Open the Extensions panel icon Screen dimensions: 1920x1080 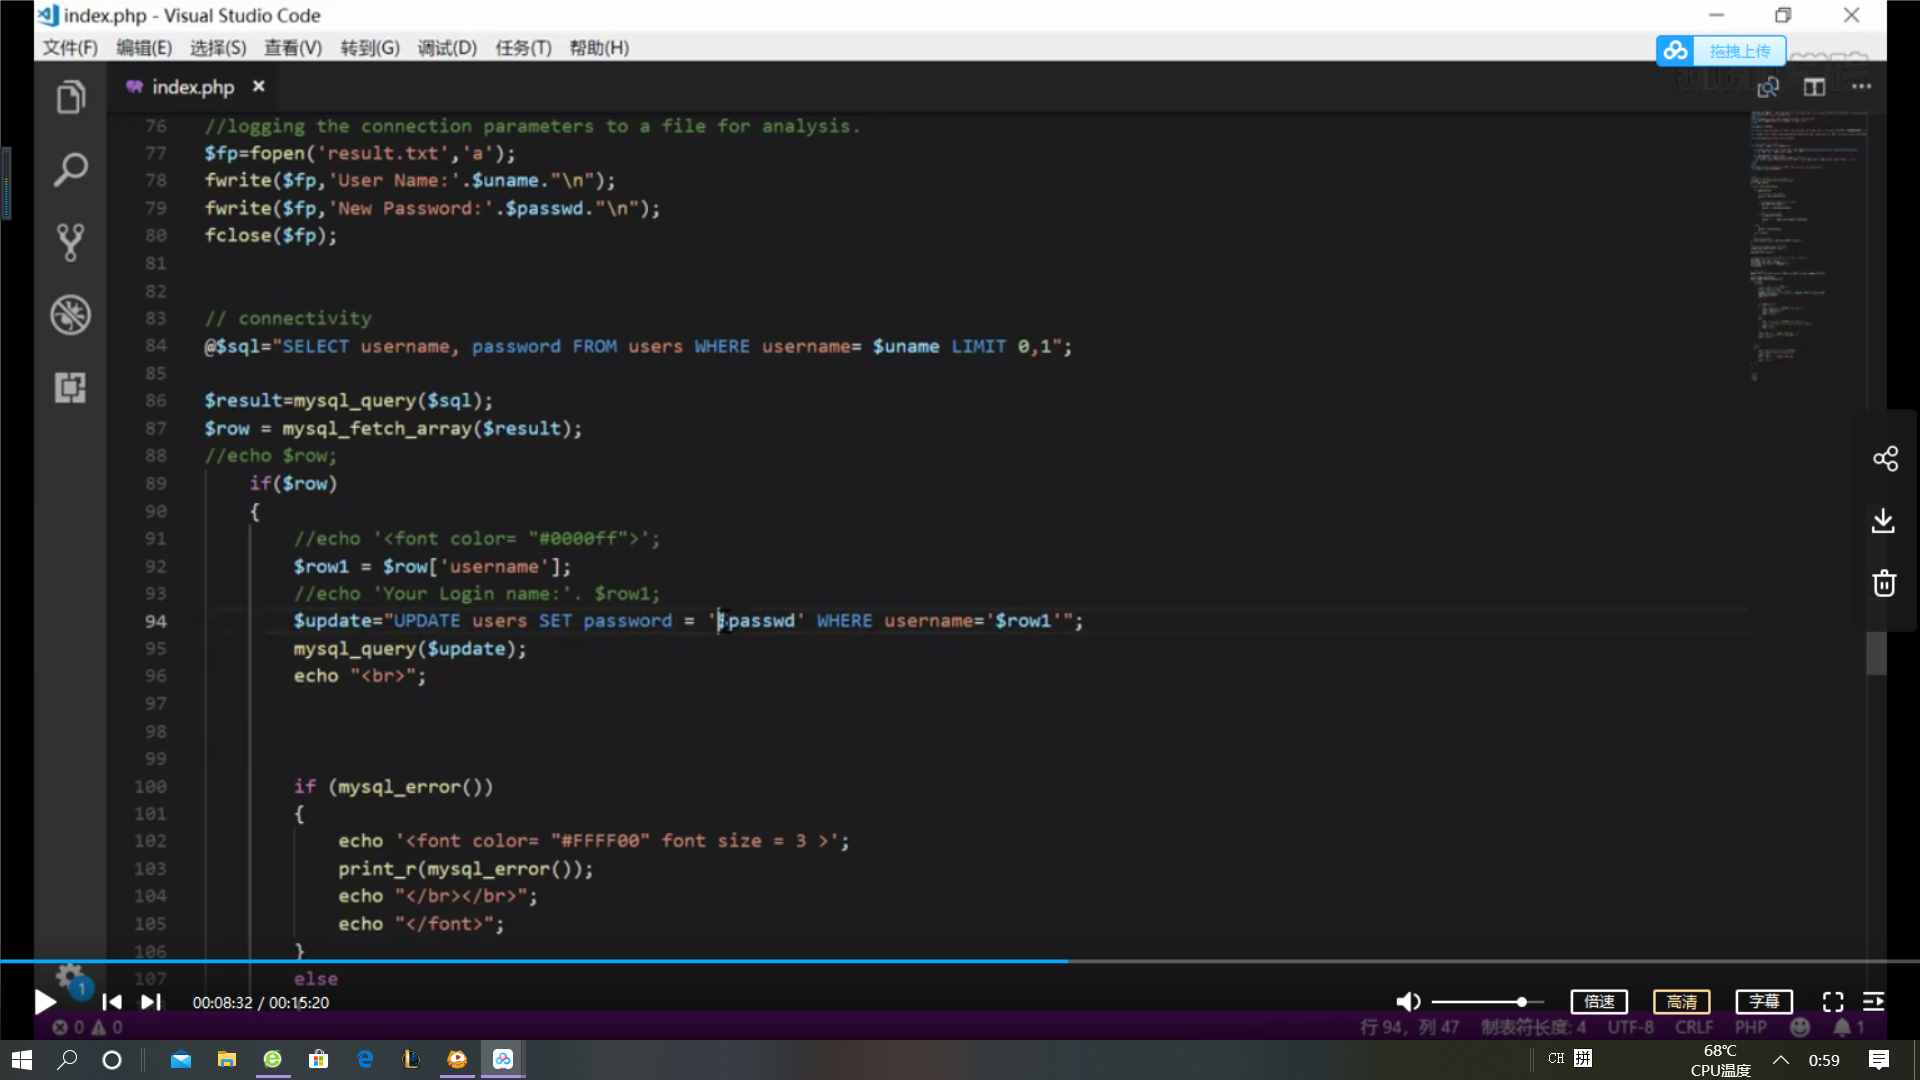pyautogui.click(x=70, y=387)
